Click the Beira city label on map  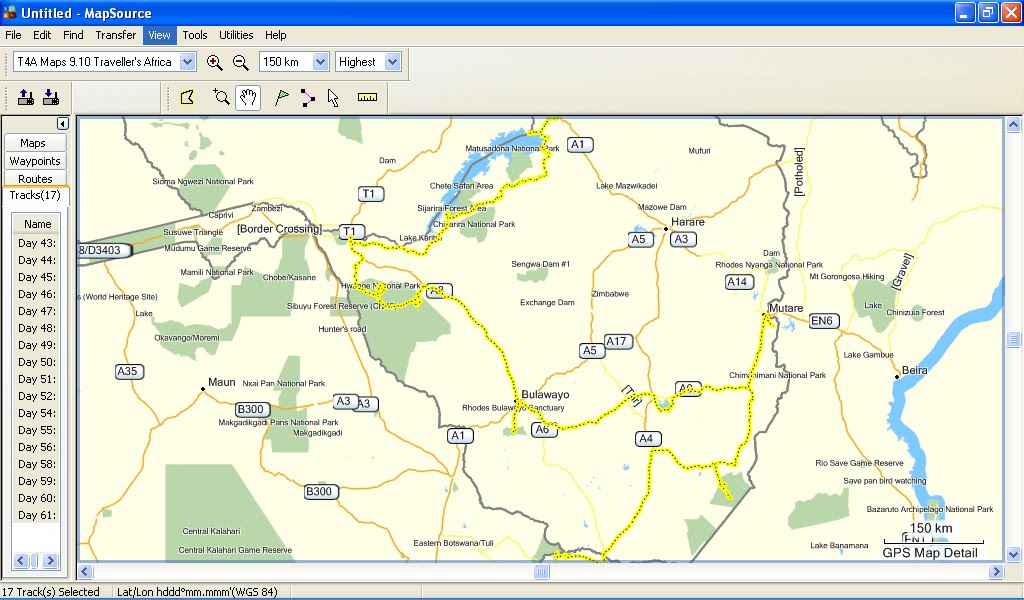tap(914, 370)
